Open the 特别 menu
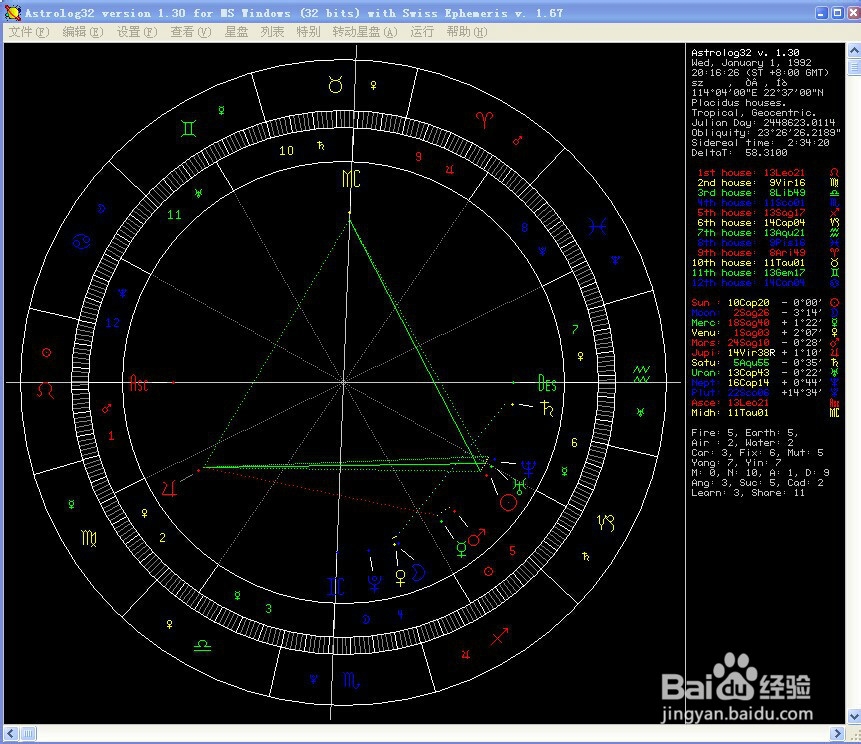Viewport: 861px width, 744px height. [308, 32]
